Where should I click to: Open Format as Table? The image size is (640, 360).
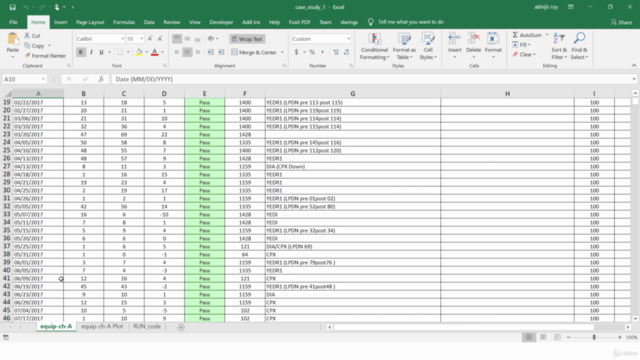404,46
